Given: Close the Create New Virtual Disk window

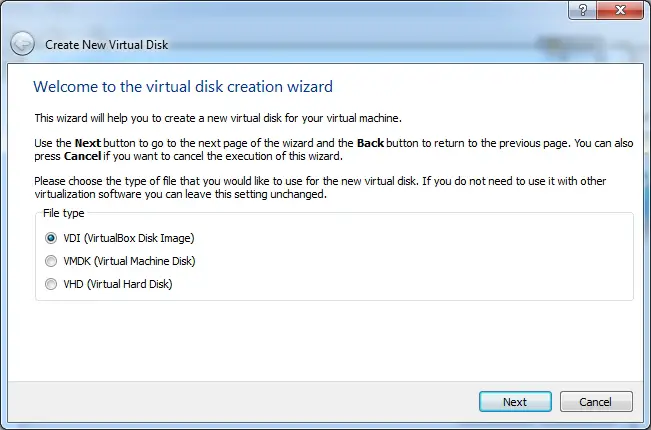Looking at the screenshot, I should coord(620,10).
